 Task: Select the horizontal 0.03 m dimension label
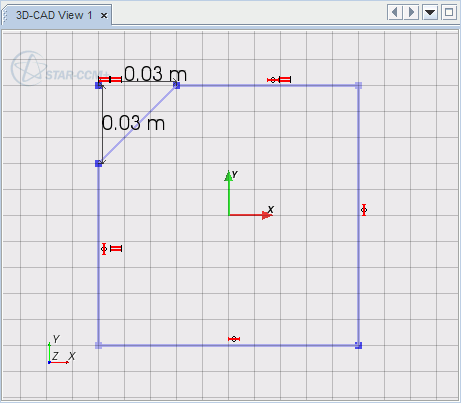155,74
